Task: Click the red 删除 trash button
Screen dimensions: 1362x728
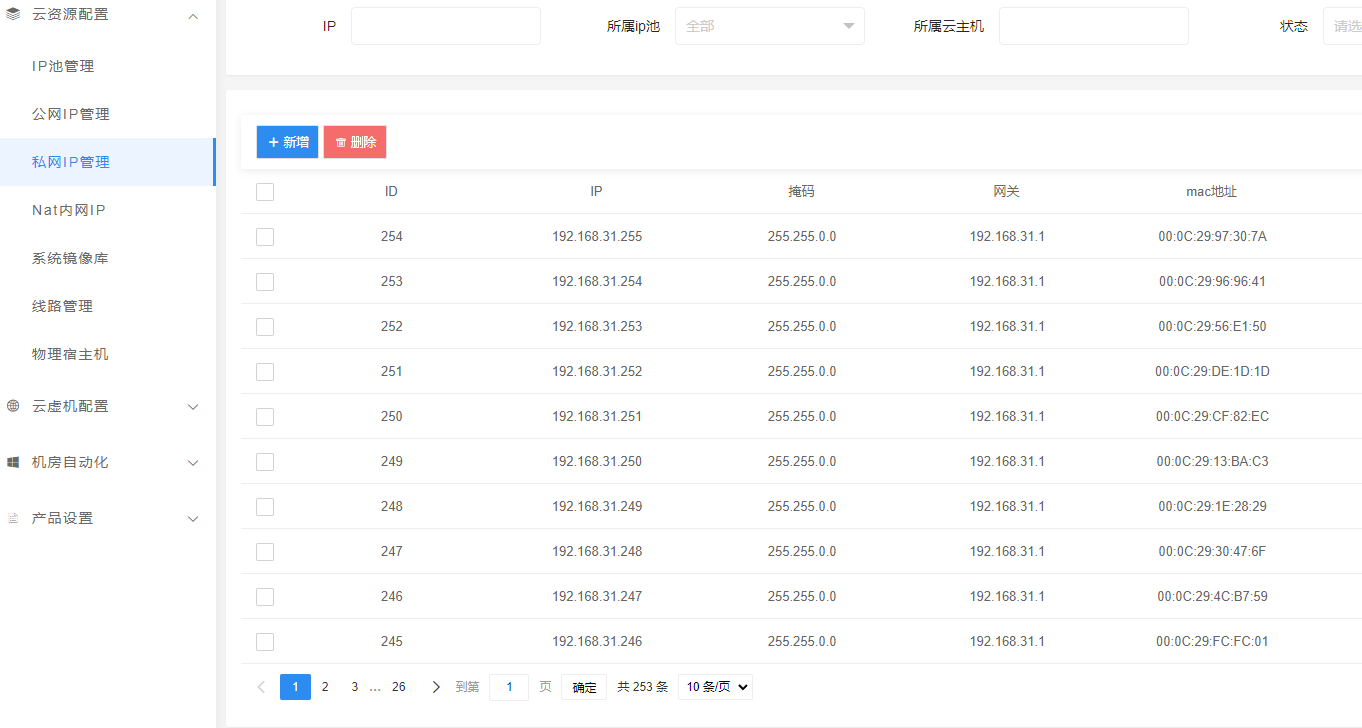Action: click(355, 142)
